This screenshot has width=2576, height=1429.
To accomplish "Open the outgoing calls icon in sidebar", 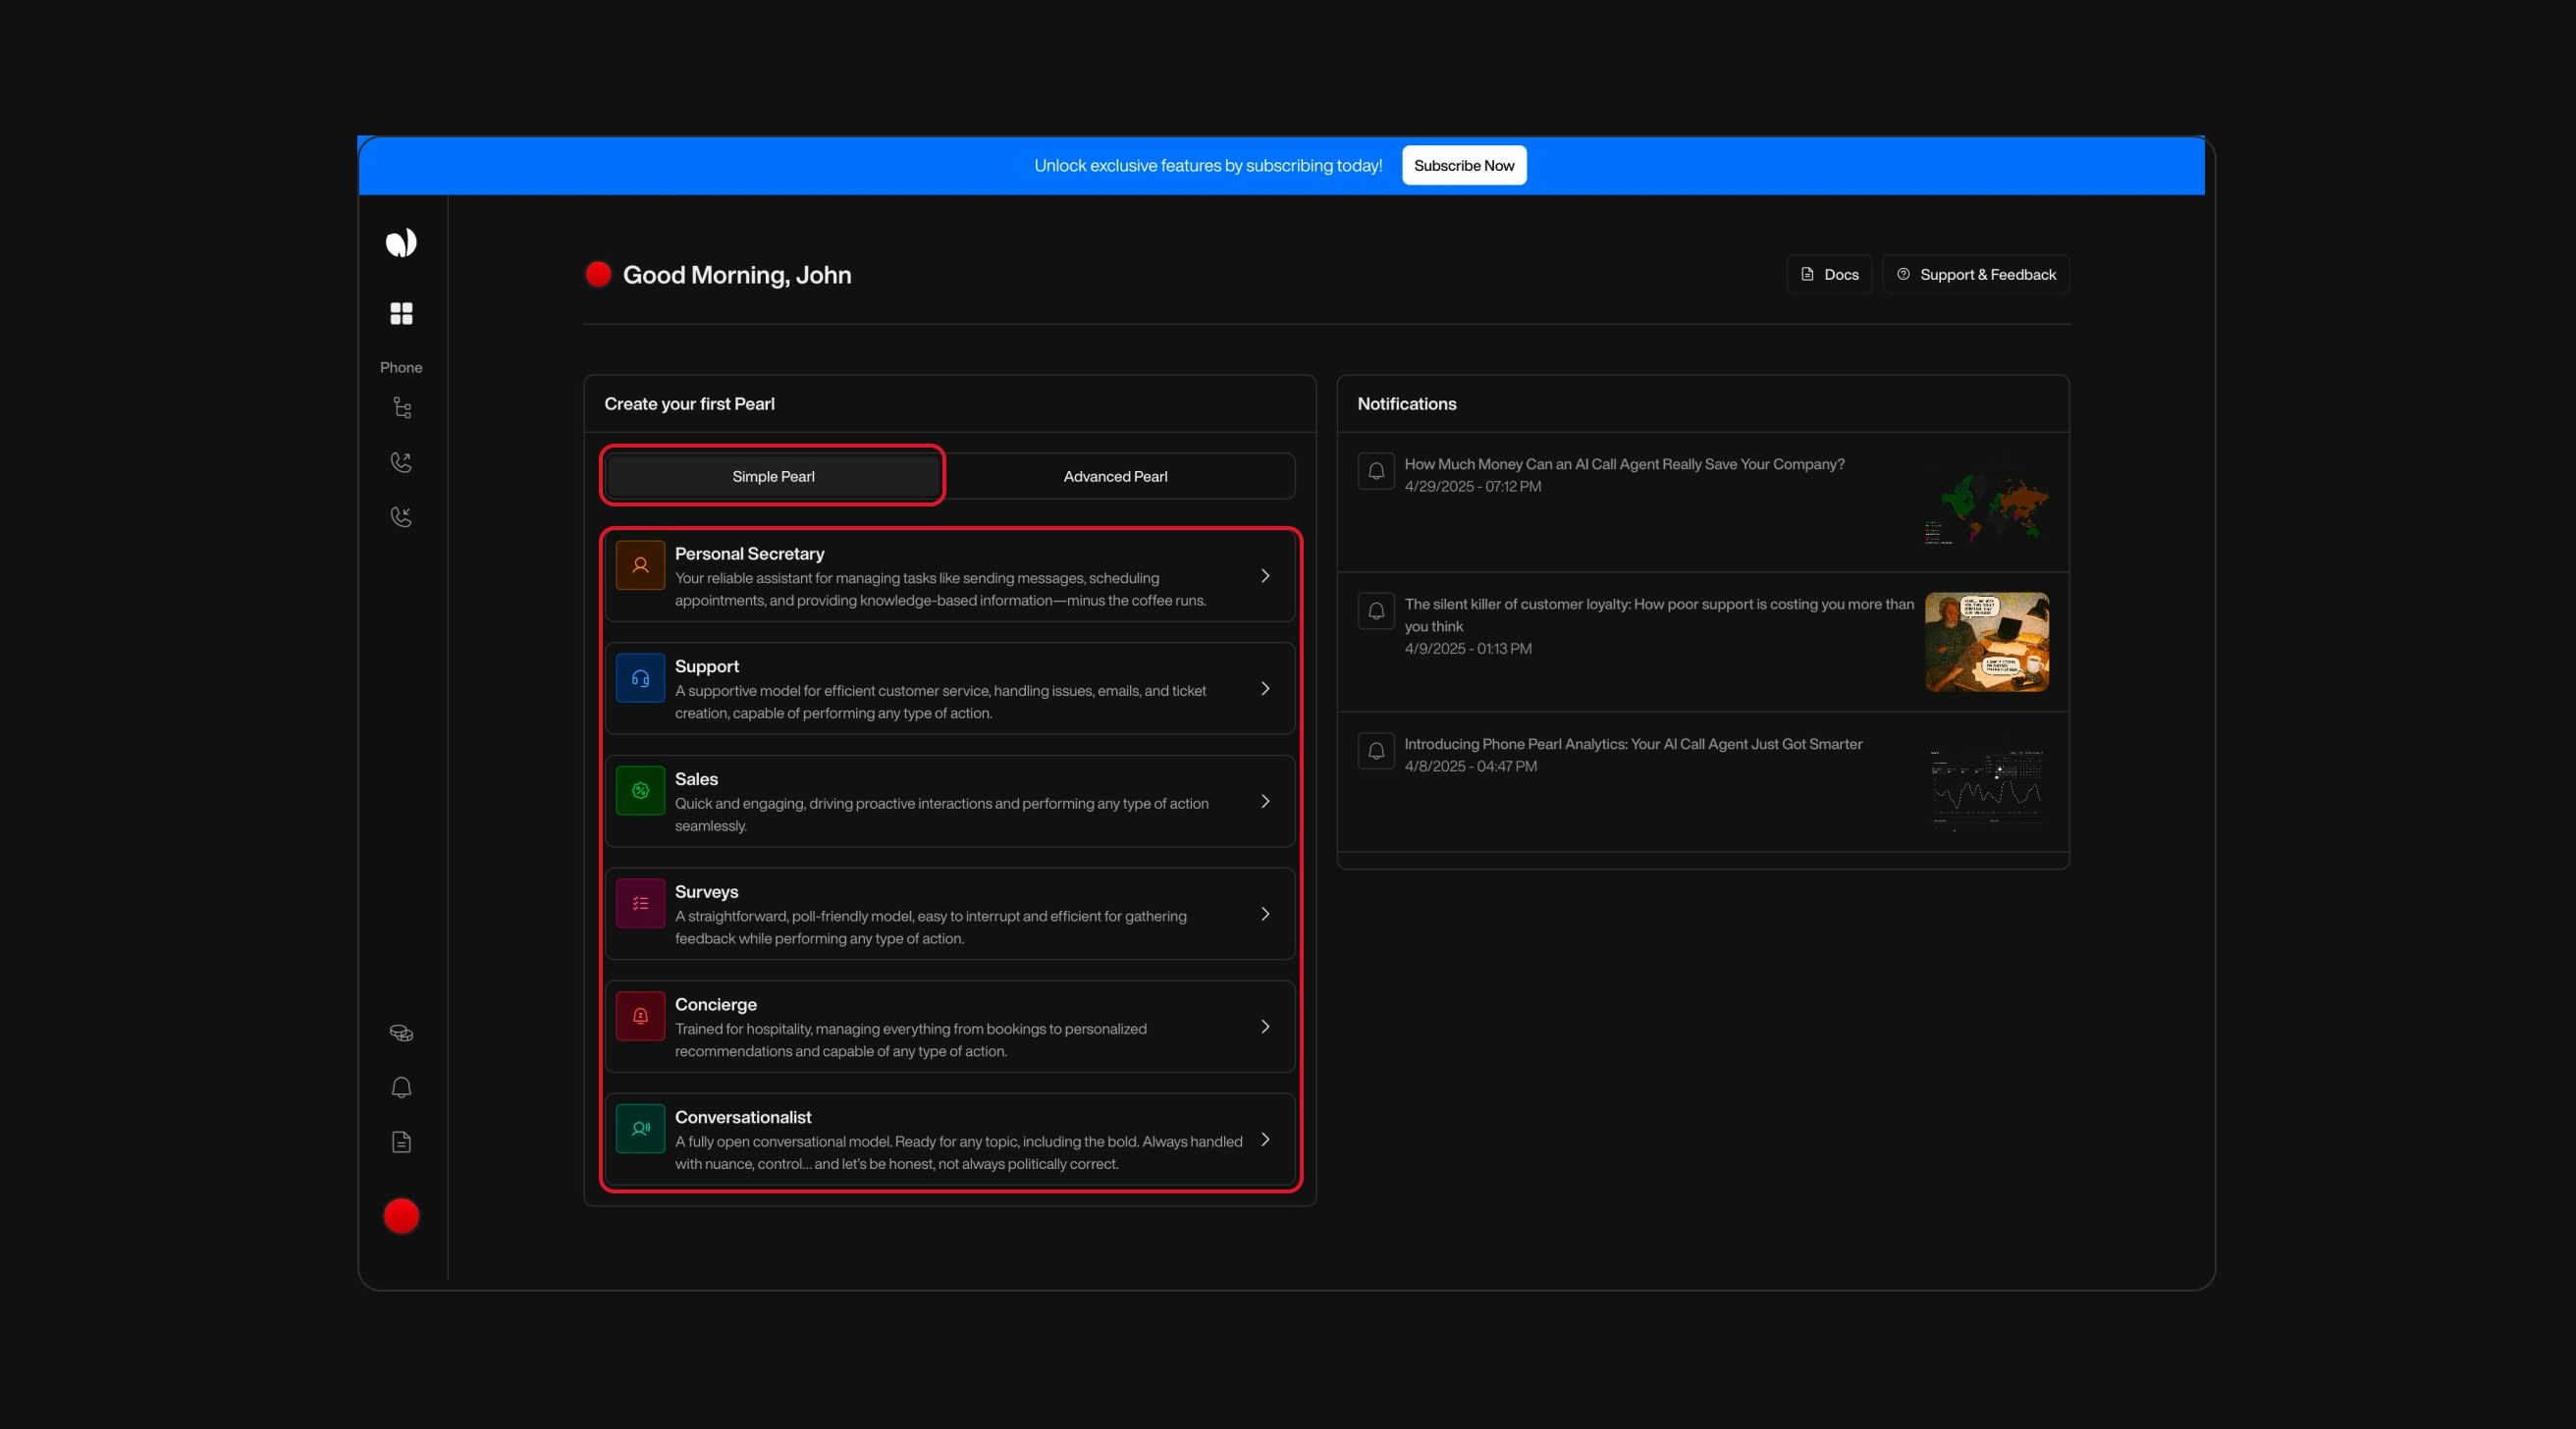I will (401, 462).
